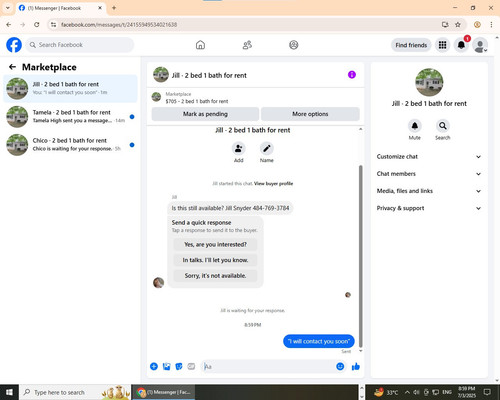Open the tab search dropdown arrow
500x400 pixels.
point(8,8)
